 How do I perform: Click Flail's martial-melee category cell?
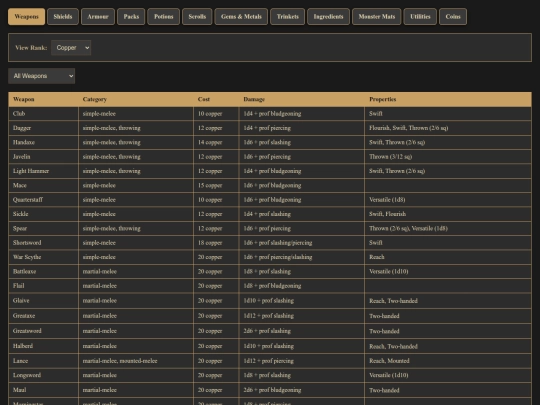pos(136,286)
